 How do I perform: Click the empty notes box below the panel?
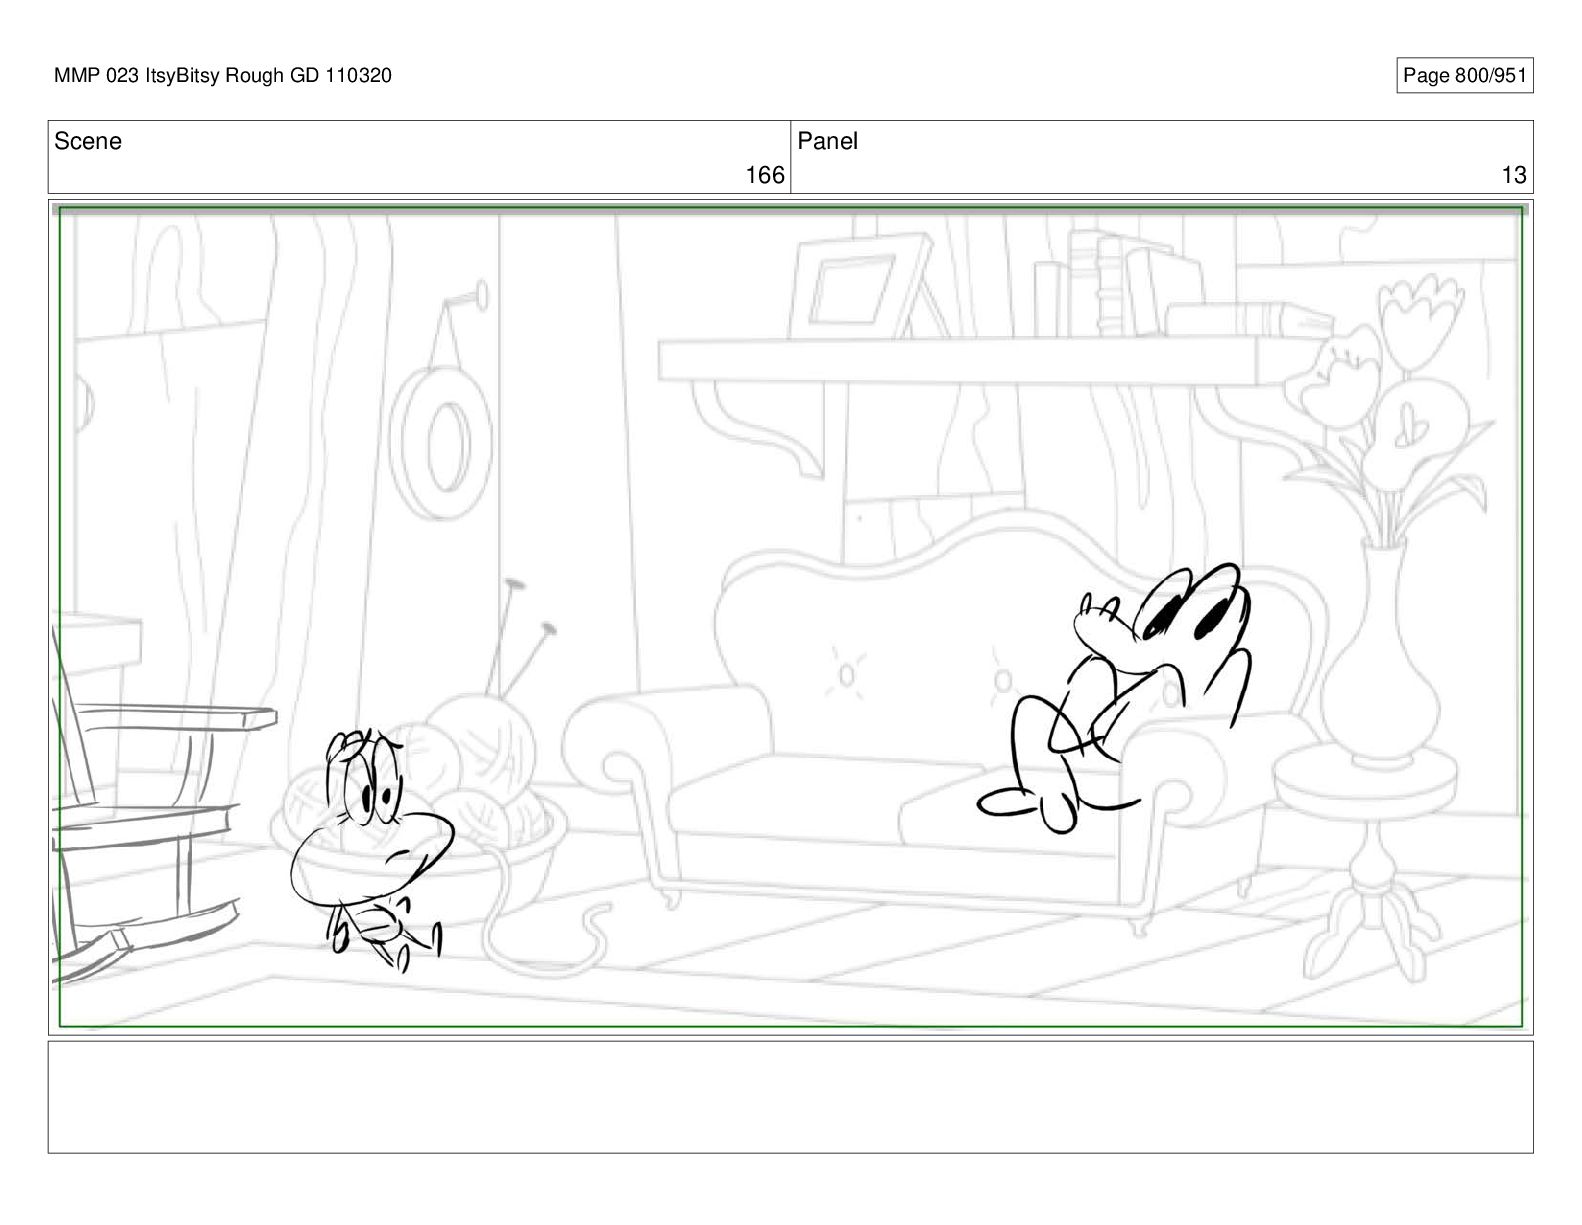[x=790, y=1097]
